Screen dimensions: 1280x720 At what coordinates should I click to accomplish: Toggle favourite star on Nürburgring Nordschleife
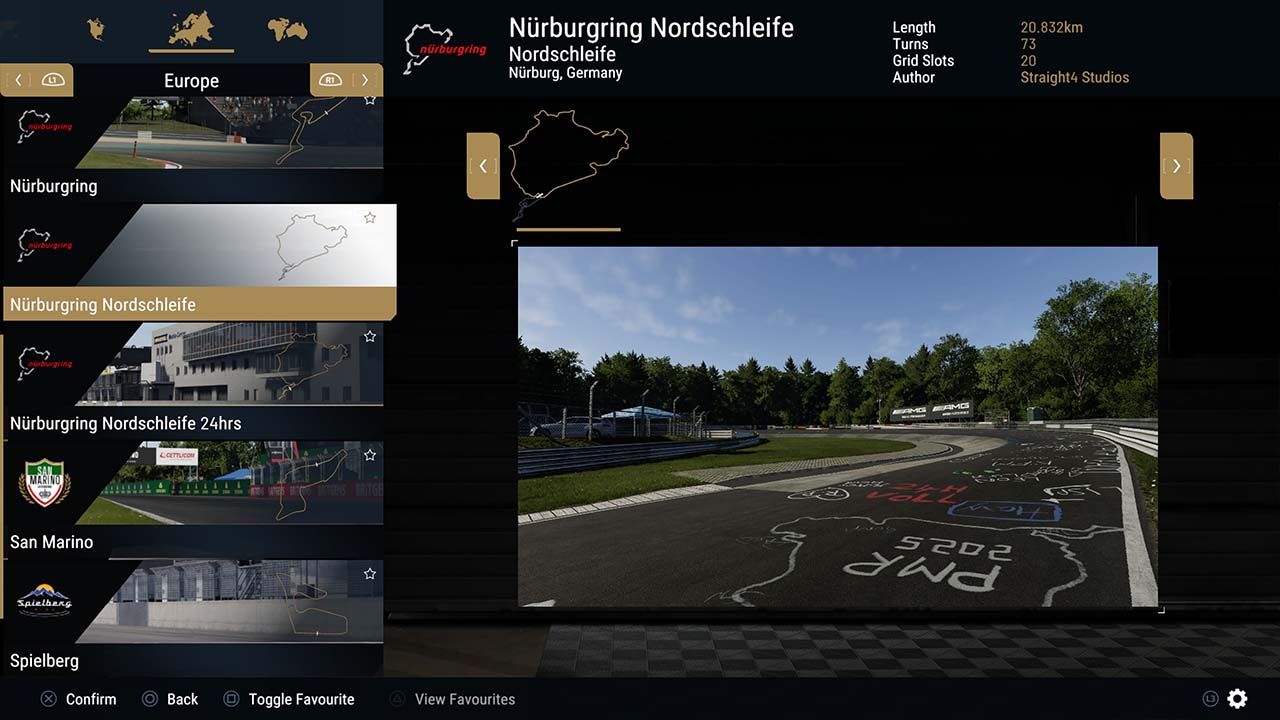[370, 217]
